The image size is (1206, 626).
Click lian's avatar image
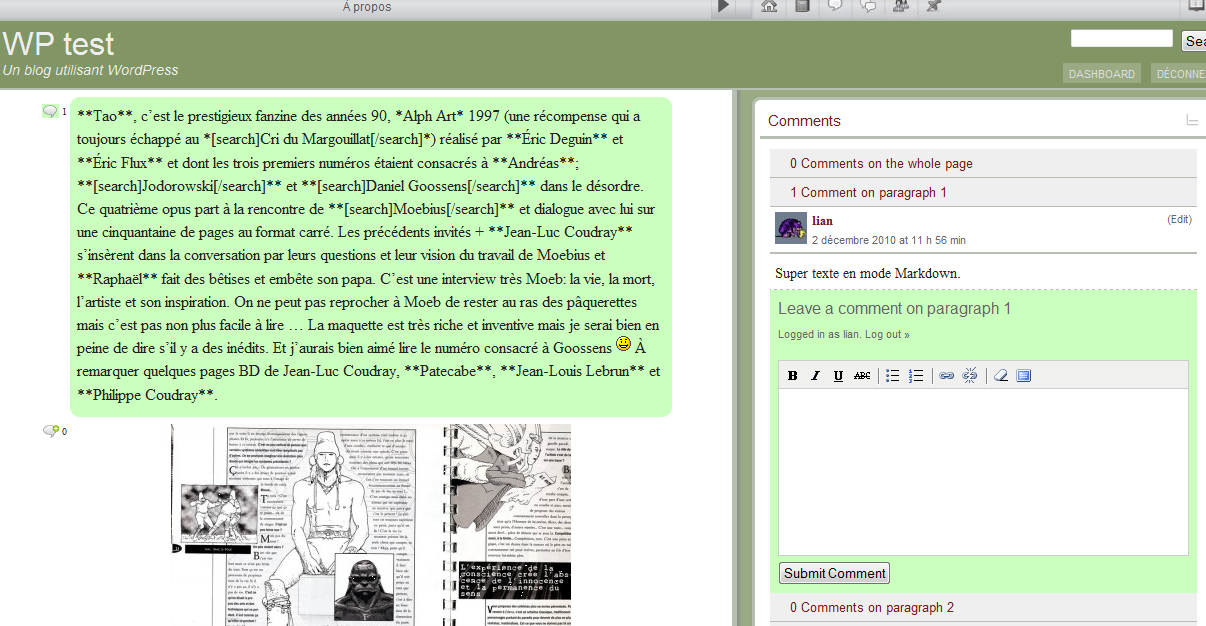(791, 228)
